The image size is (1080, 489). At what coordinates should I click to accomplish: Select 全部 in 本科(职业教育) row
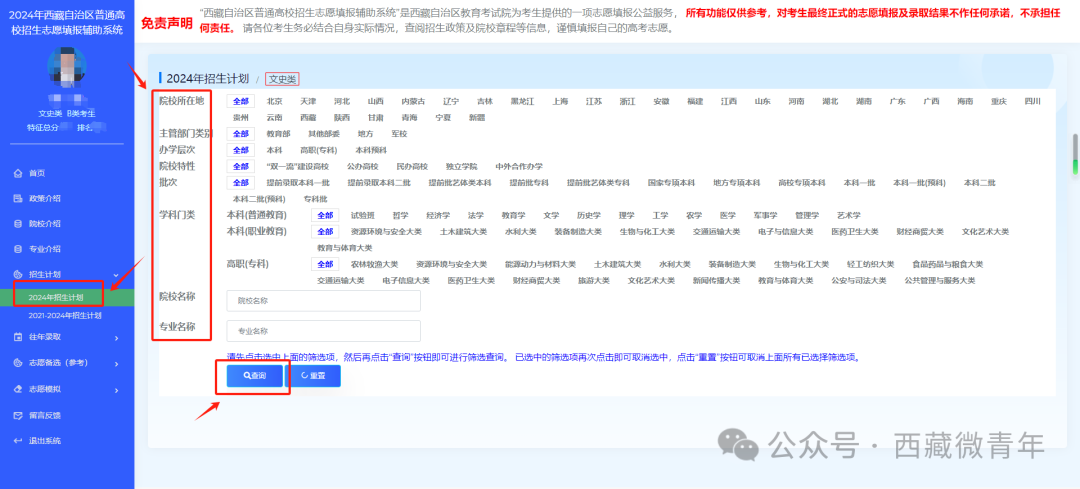(x=324, y=231)
